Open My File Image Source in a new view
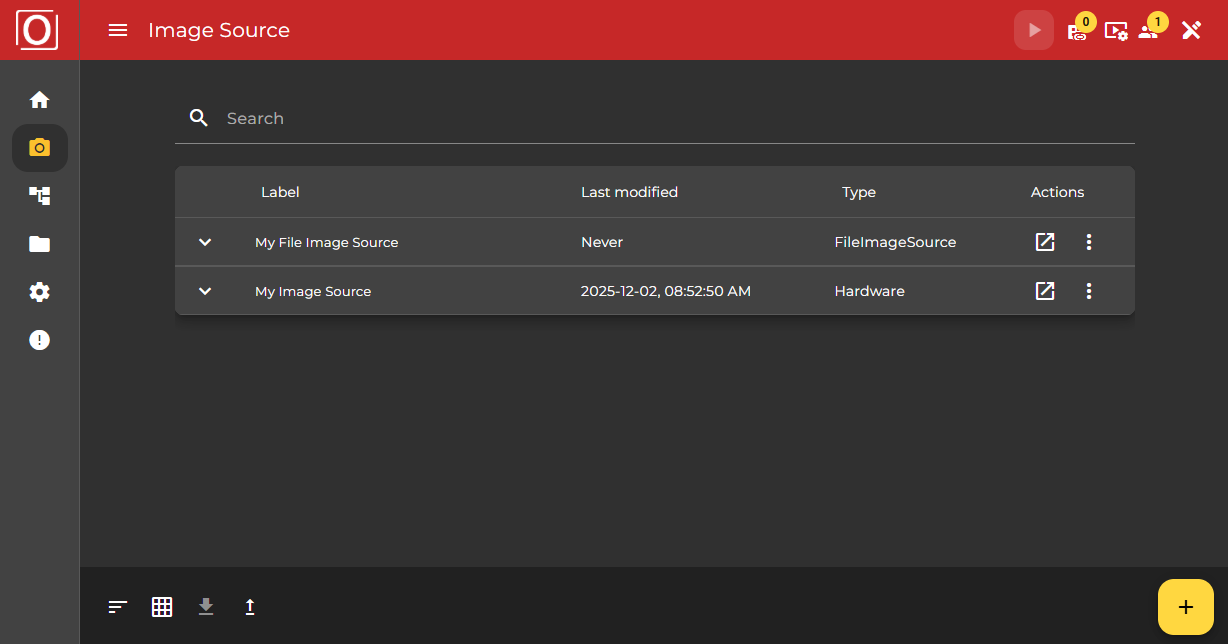This screenshot has width=1228, height=644. (x=1044, y=242)
